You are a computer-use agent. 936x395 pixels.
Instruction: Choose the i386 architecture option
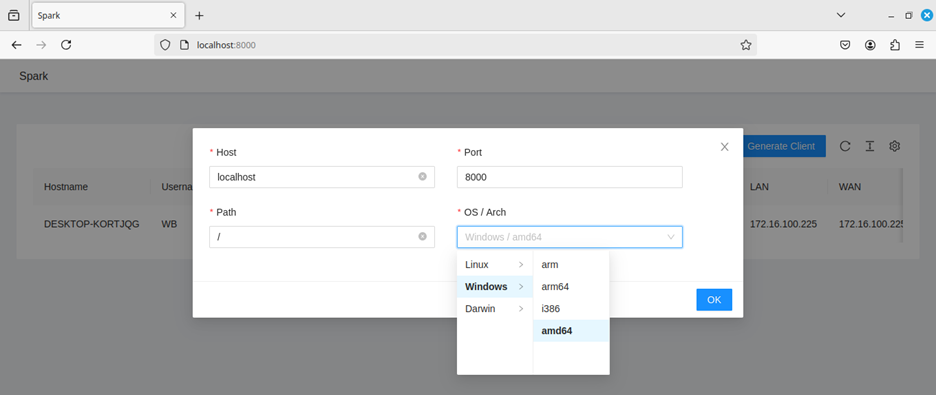click(x=571, y=308)
